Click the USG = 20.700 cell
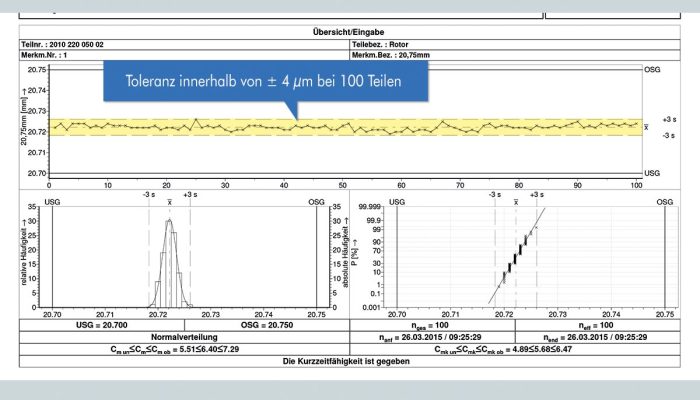The height and width of the screenshot is (400, 700). pyautogui.click(x=100, y=326)
